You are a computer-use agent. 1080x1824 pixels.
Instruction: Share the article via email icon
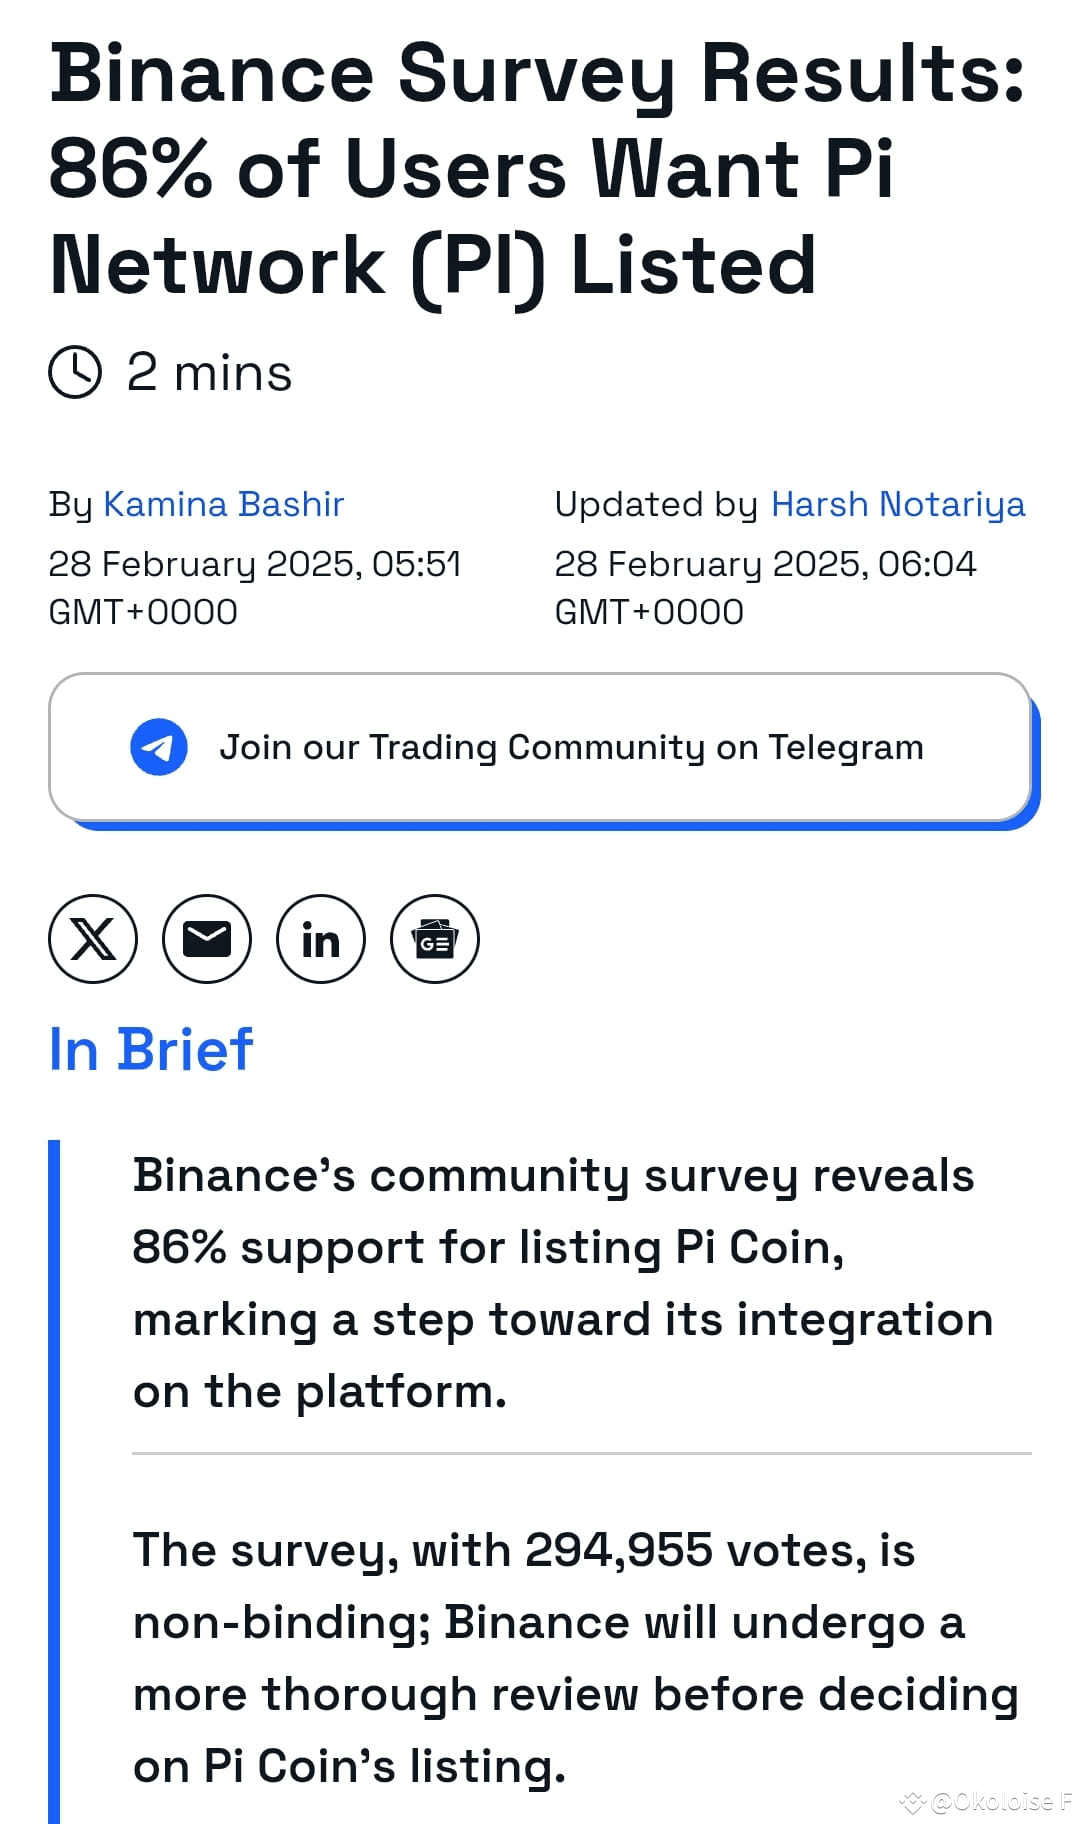tap(207, 939)
